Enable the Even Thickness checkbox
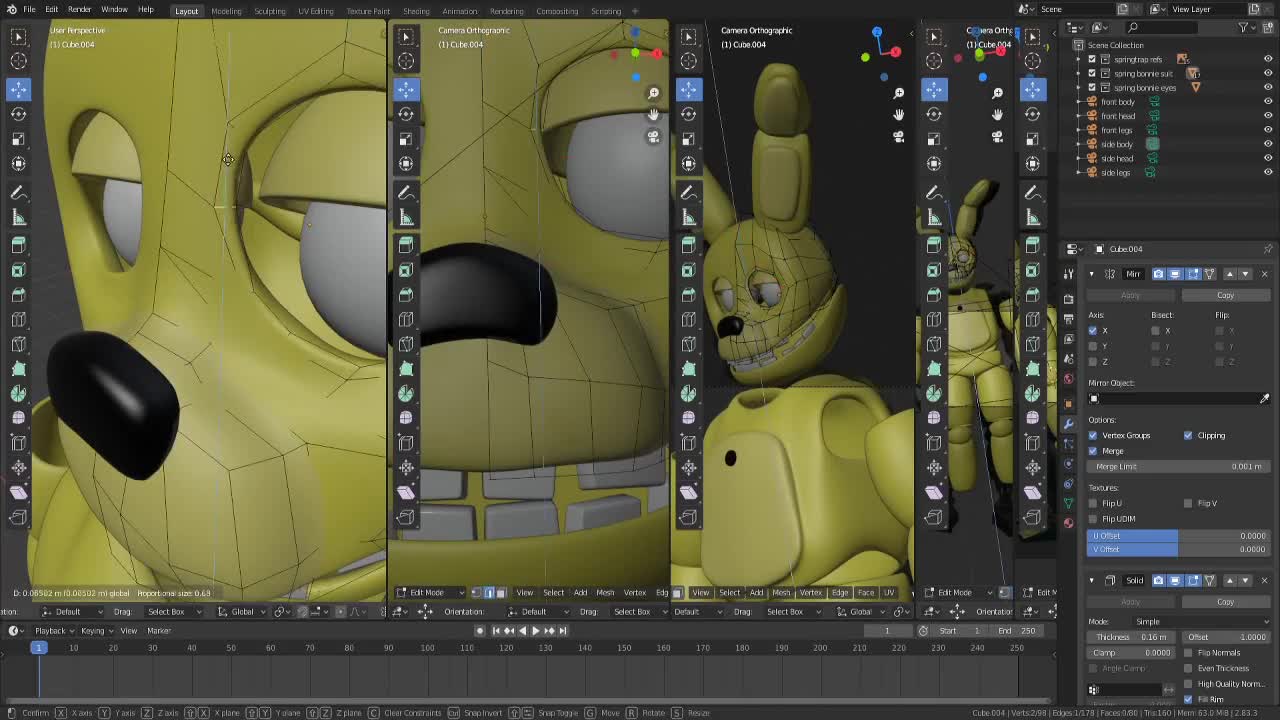 (1188, 668)
